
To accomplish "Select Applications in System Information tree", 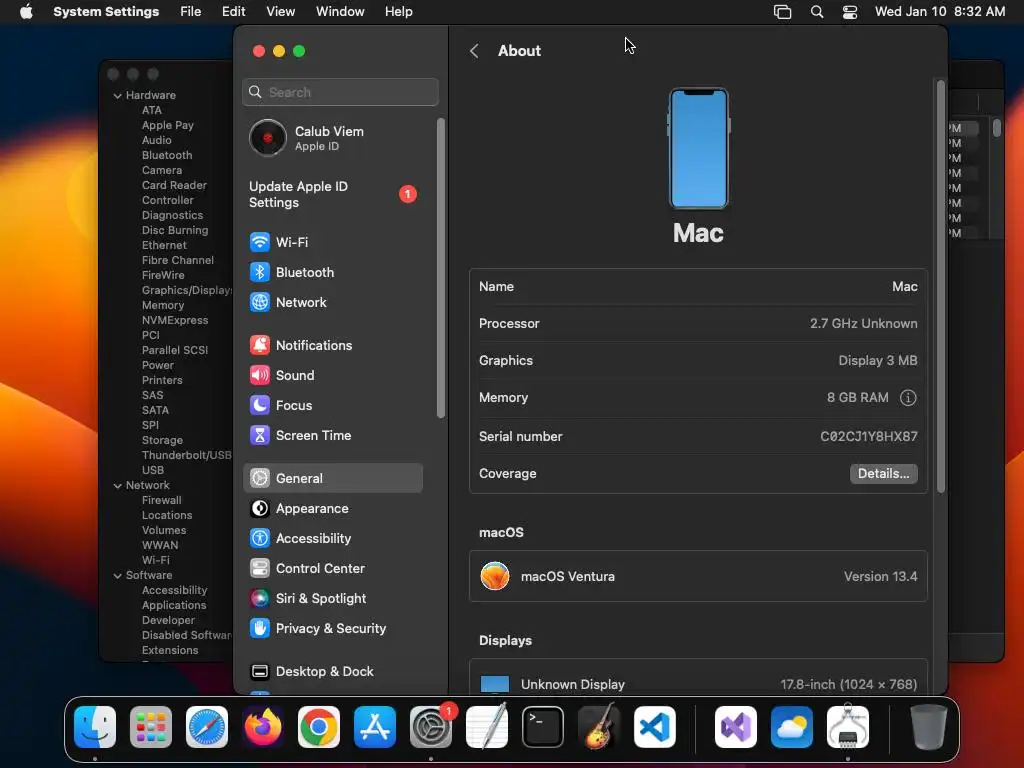I will (174, 606).
